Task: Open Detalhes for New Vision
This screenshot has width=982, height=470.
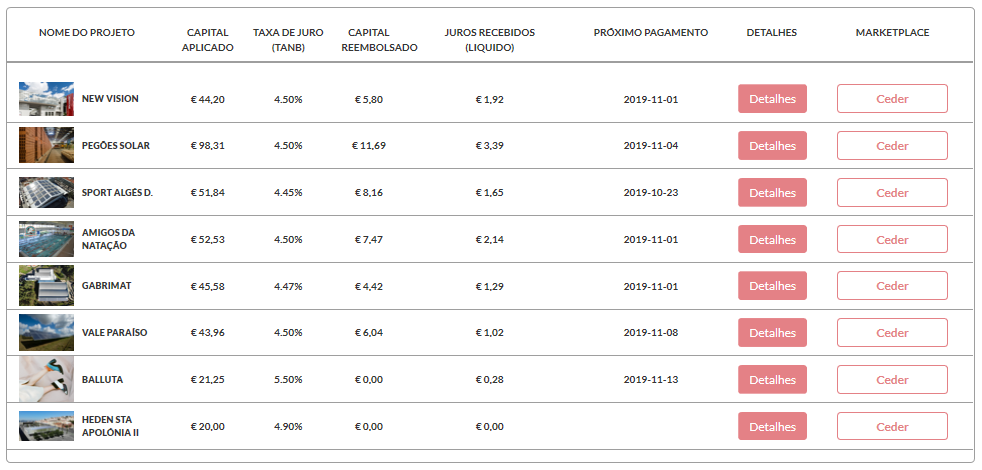Action: pos(772,99)
